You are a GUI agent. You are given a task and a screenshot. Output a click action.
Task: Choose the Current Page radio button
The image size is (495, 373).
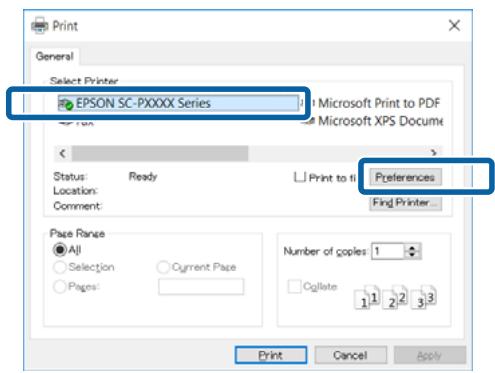[163, 267]
